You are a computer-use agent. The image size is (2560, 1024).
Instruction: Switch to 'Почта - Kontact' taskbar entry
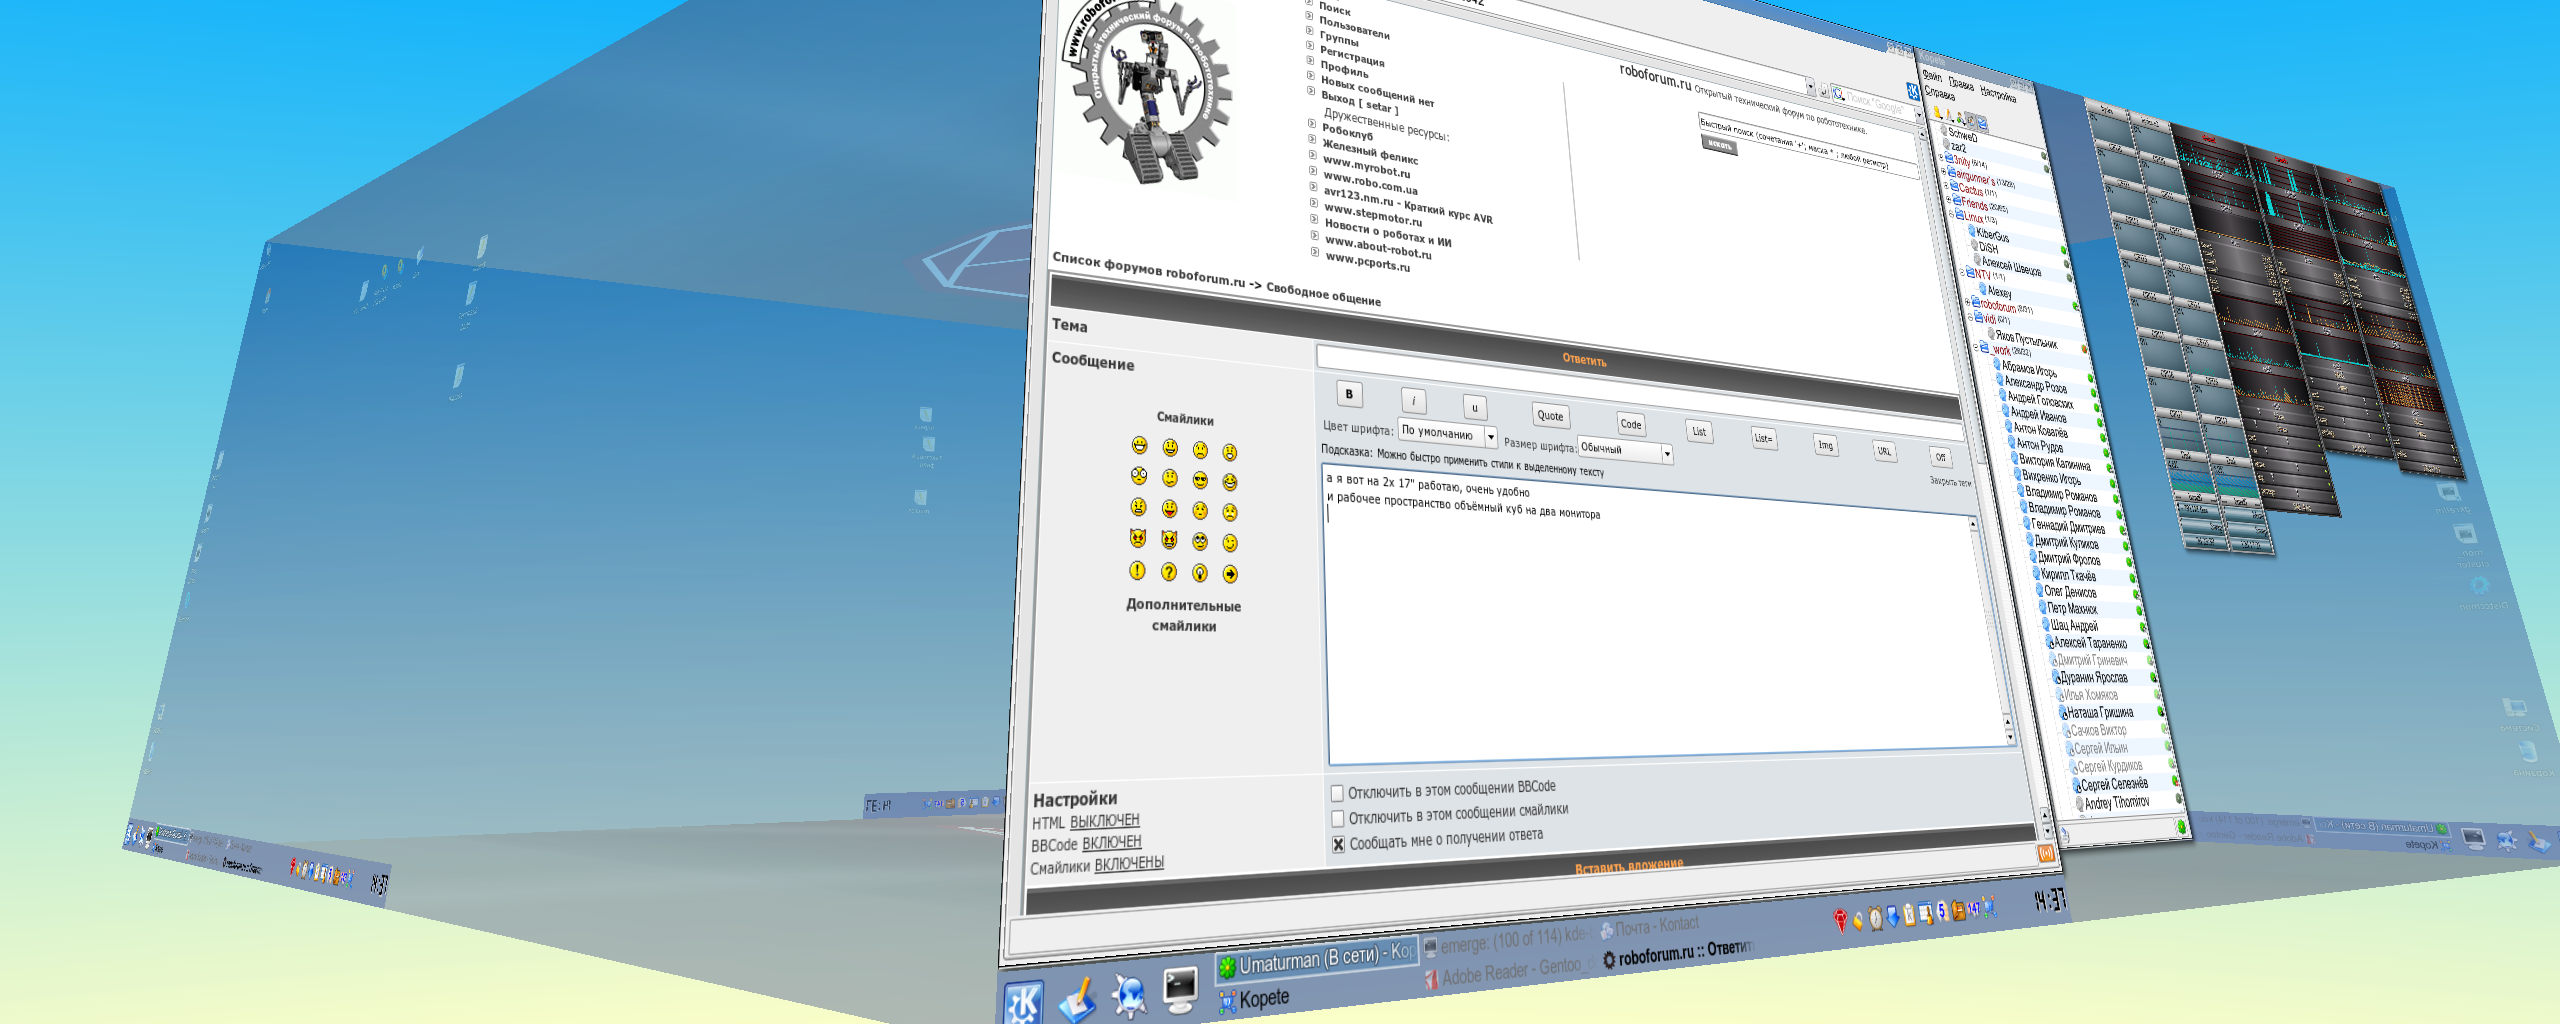(1648, 927)
